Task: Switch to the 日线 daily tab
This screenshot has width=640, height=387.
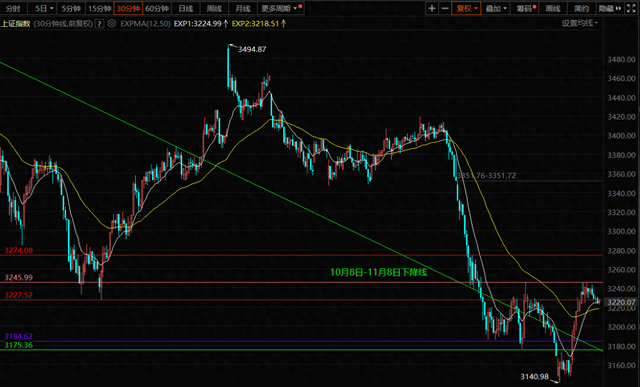Action: (186, 8)
